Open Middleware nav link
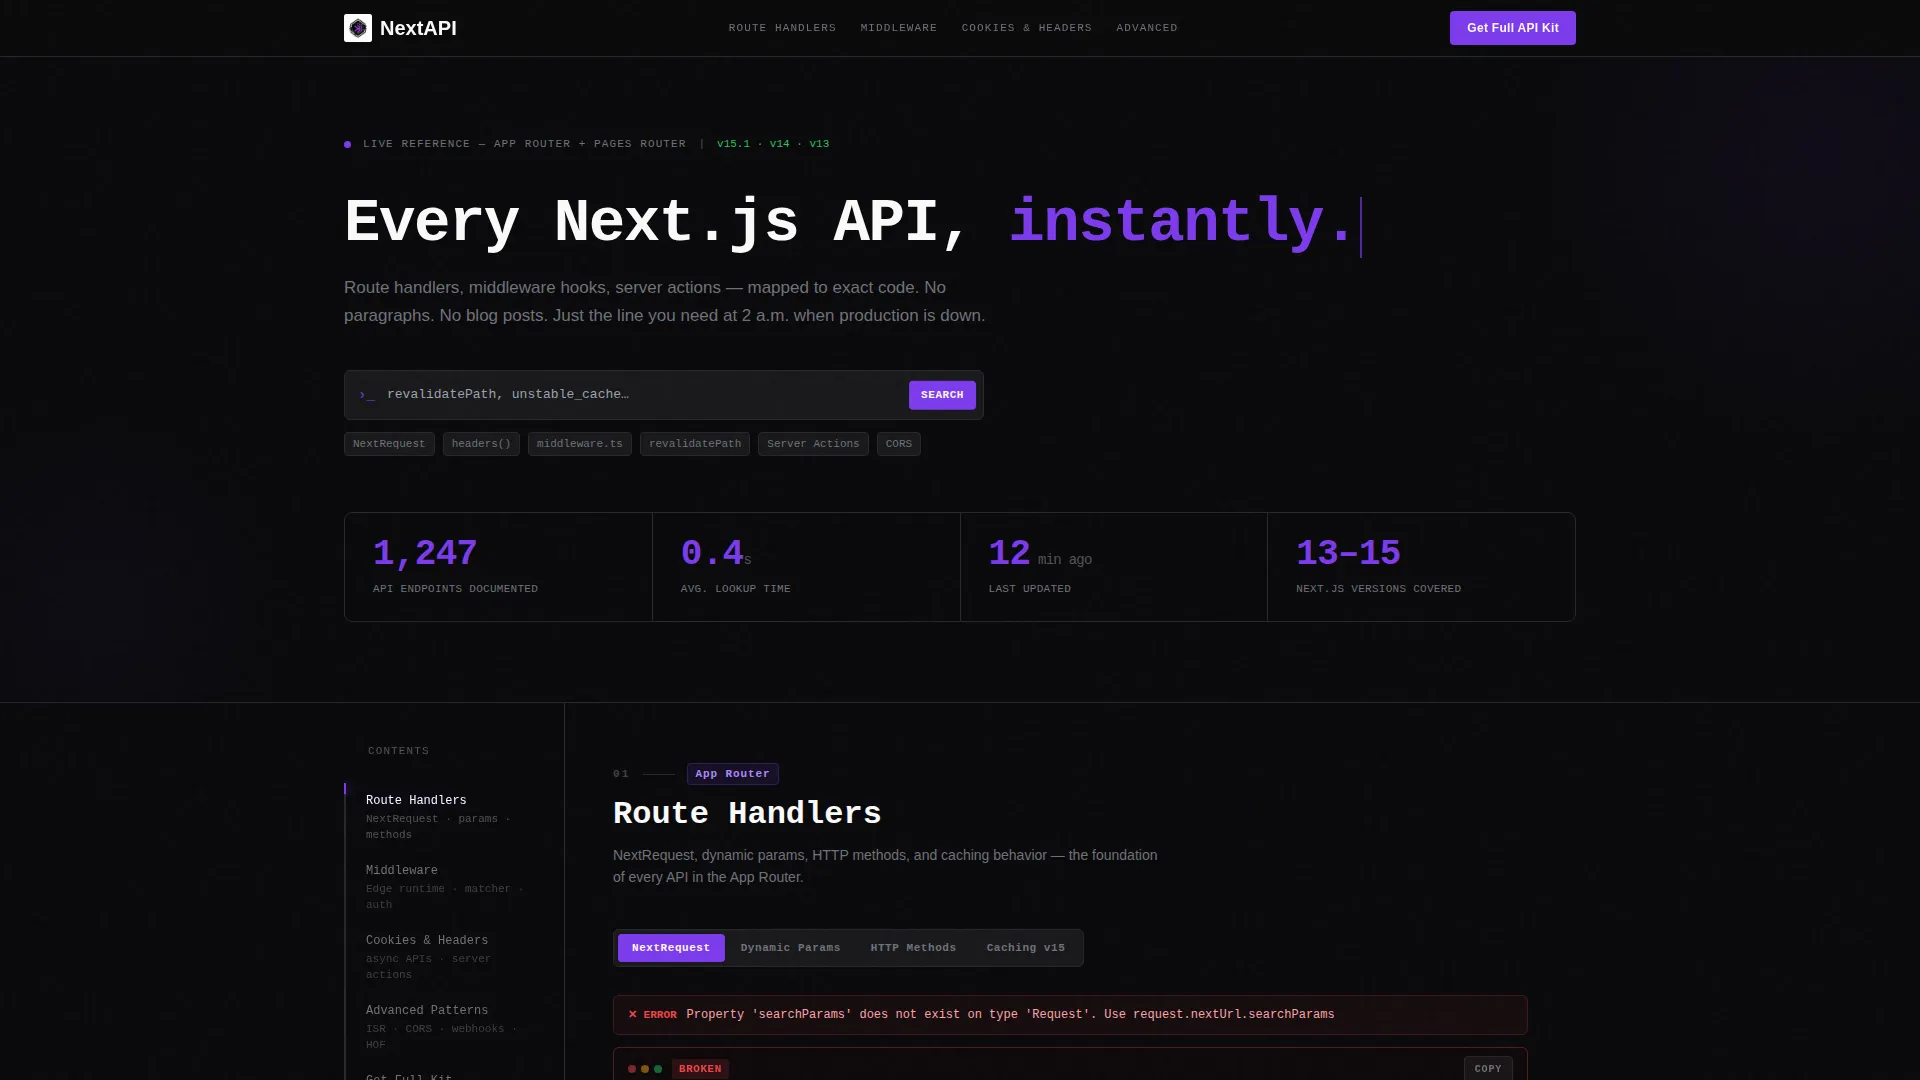The image size is (1920, 1080). click(899, 28)
